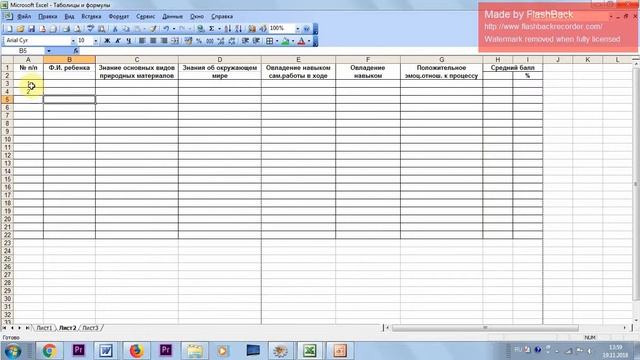
Task: Apply percent style to the cell
Action: coord(199,41)
